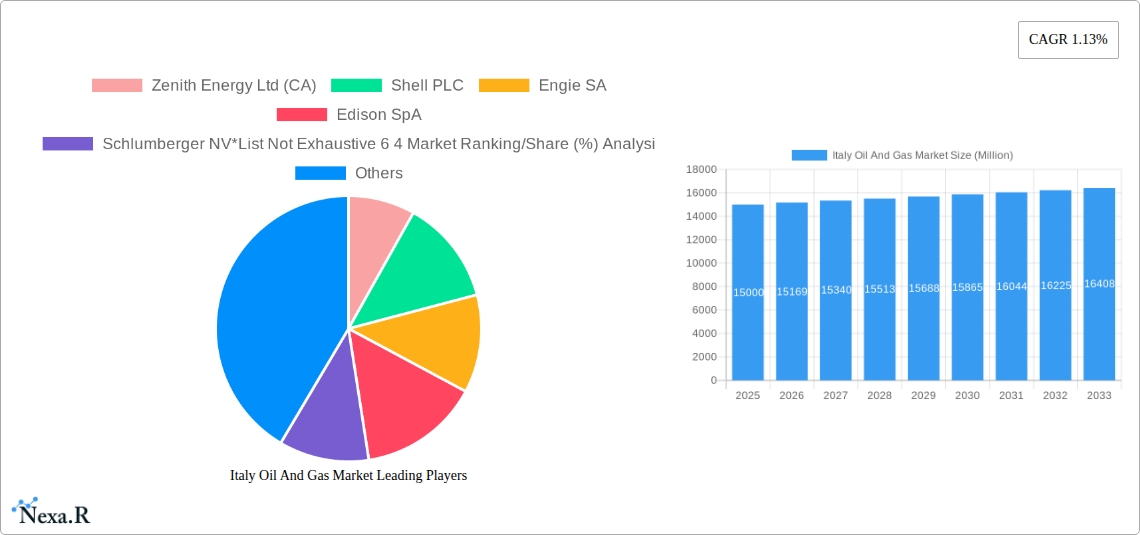Click the Others legend label
The image size is (1140, 535).
[x=379, y=173]
